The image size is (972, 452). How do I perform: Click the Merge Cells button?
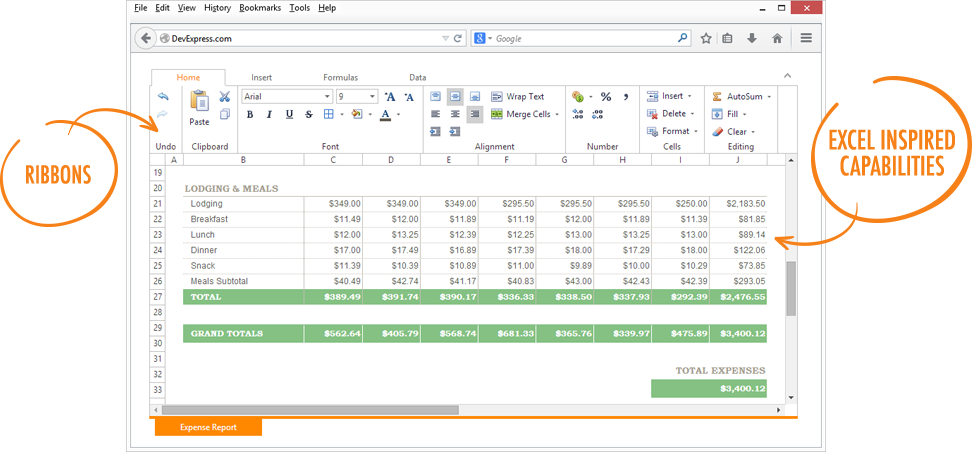[521, 115]
